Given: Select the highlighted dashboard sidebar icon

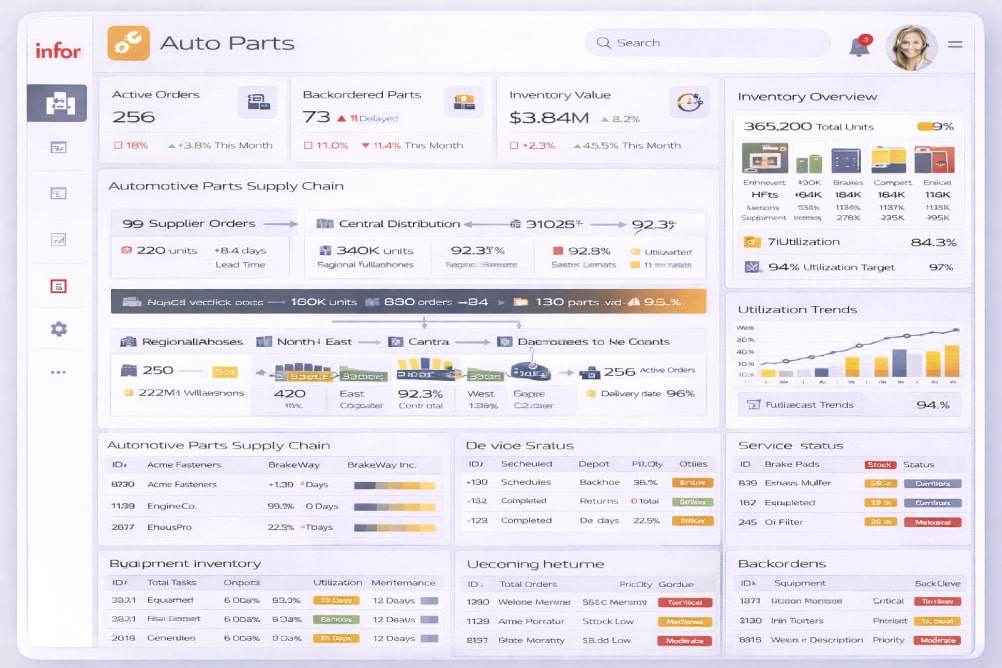Looking at the screenshot, I should [x=57, y=103].
